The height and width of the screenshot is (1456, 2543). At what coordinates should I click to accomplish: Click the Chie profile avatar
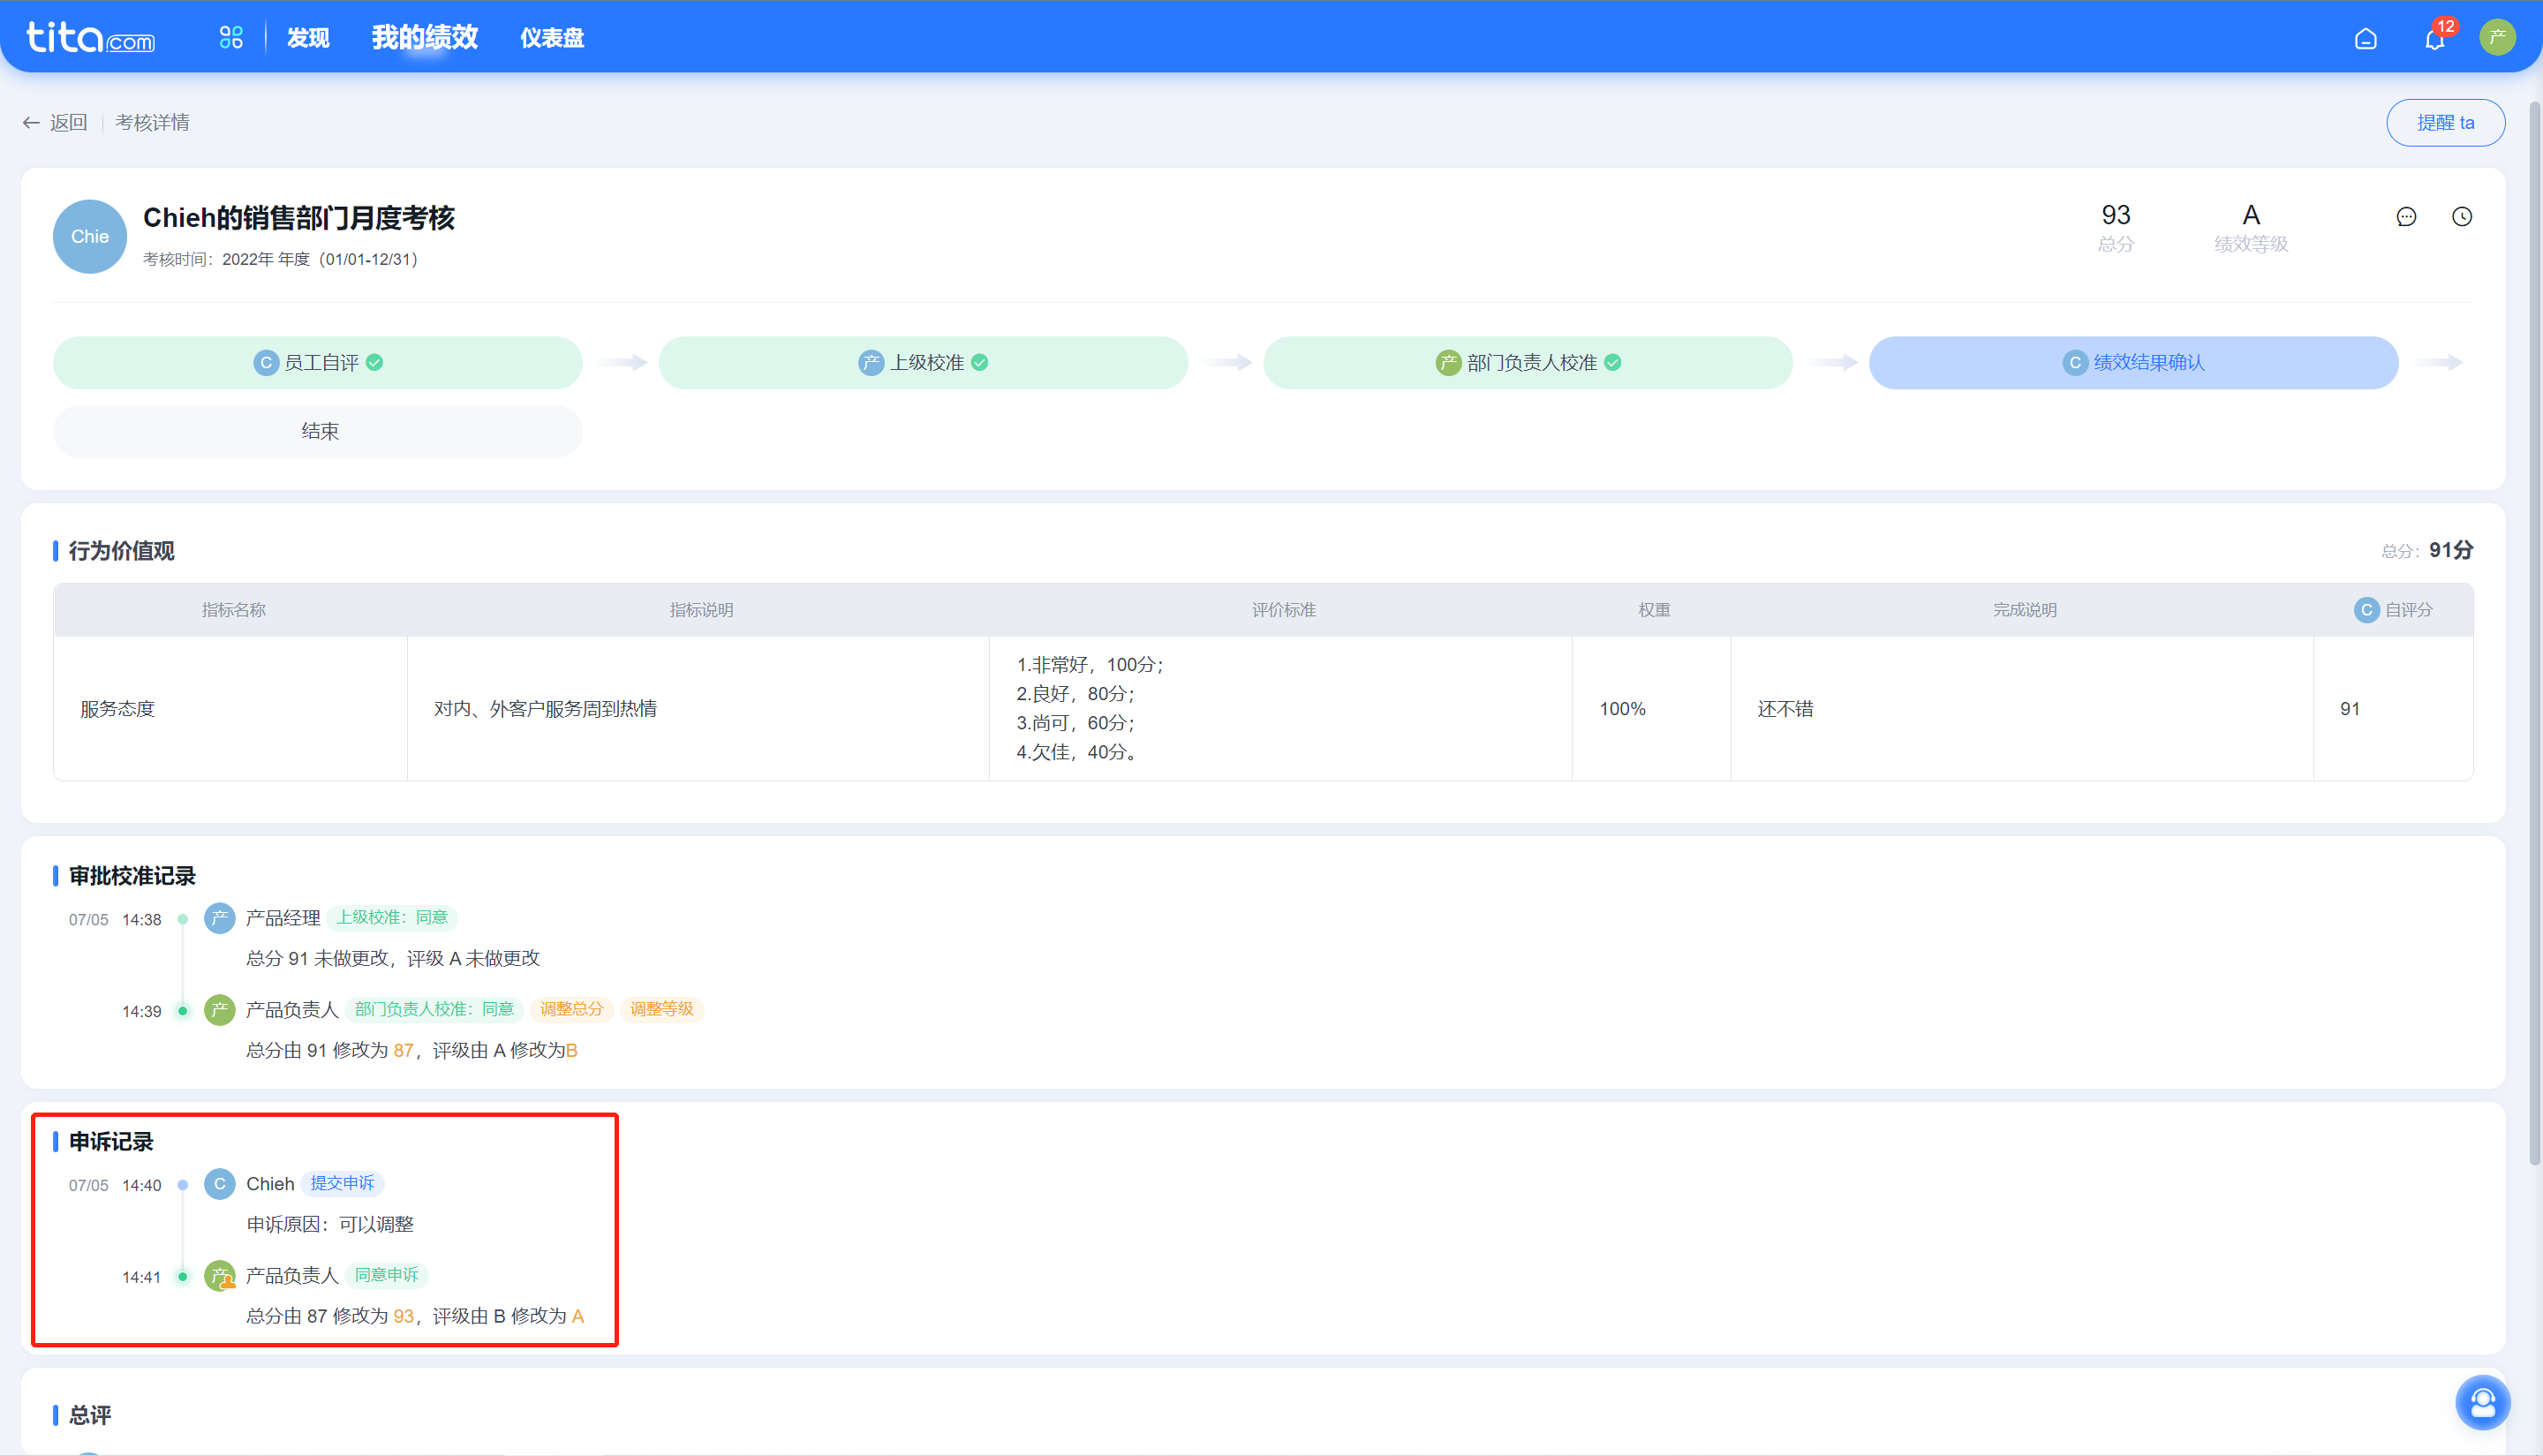pos(90,237)
